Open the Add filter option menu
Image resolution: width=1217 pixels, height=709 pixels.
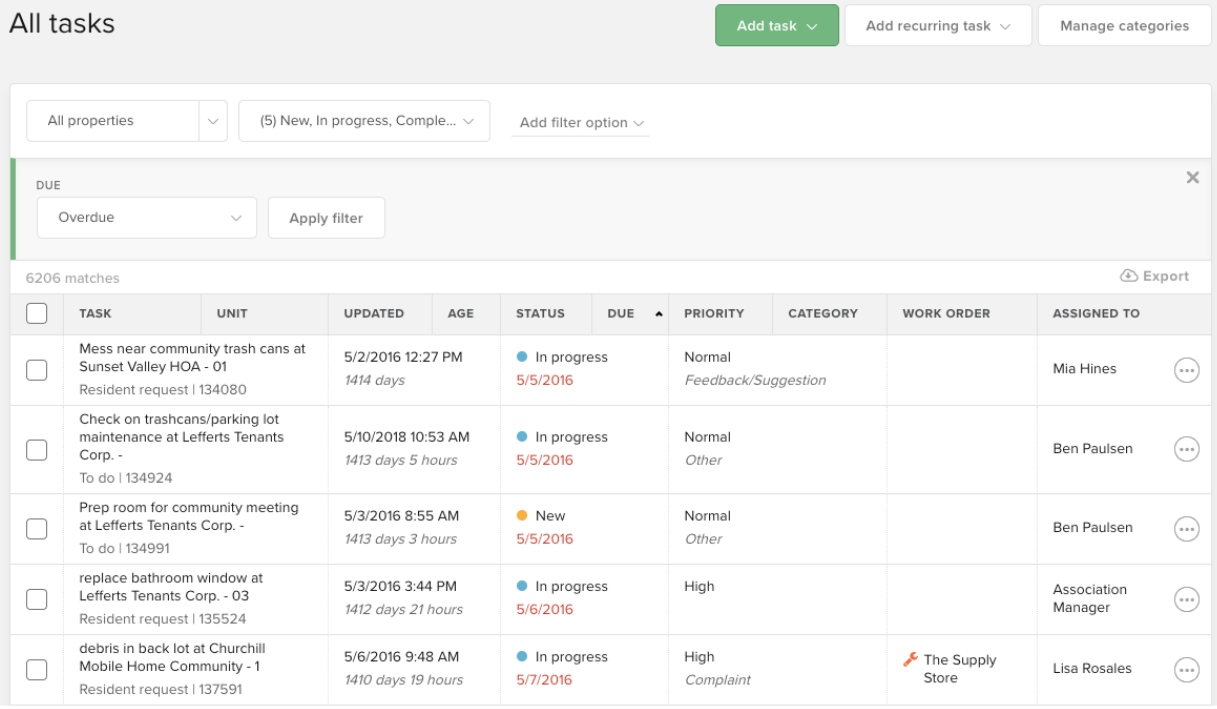(x=580, y=122)
